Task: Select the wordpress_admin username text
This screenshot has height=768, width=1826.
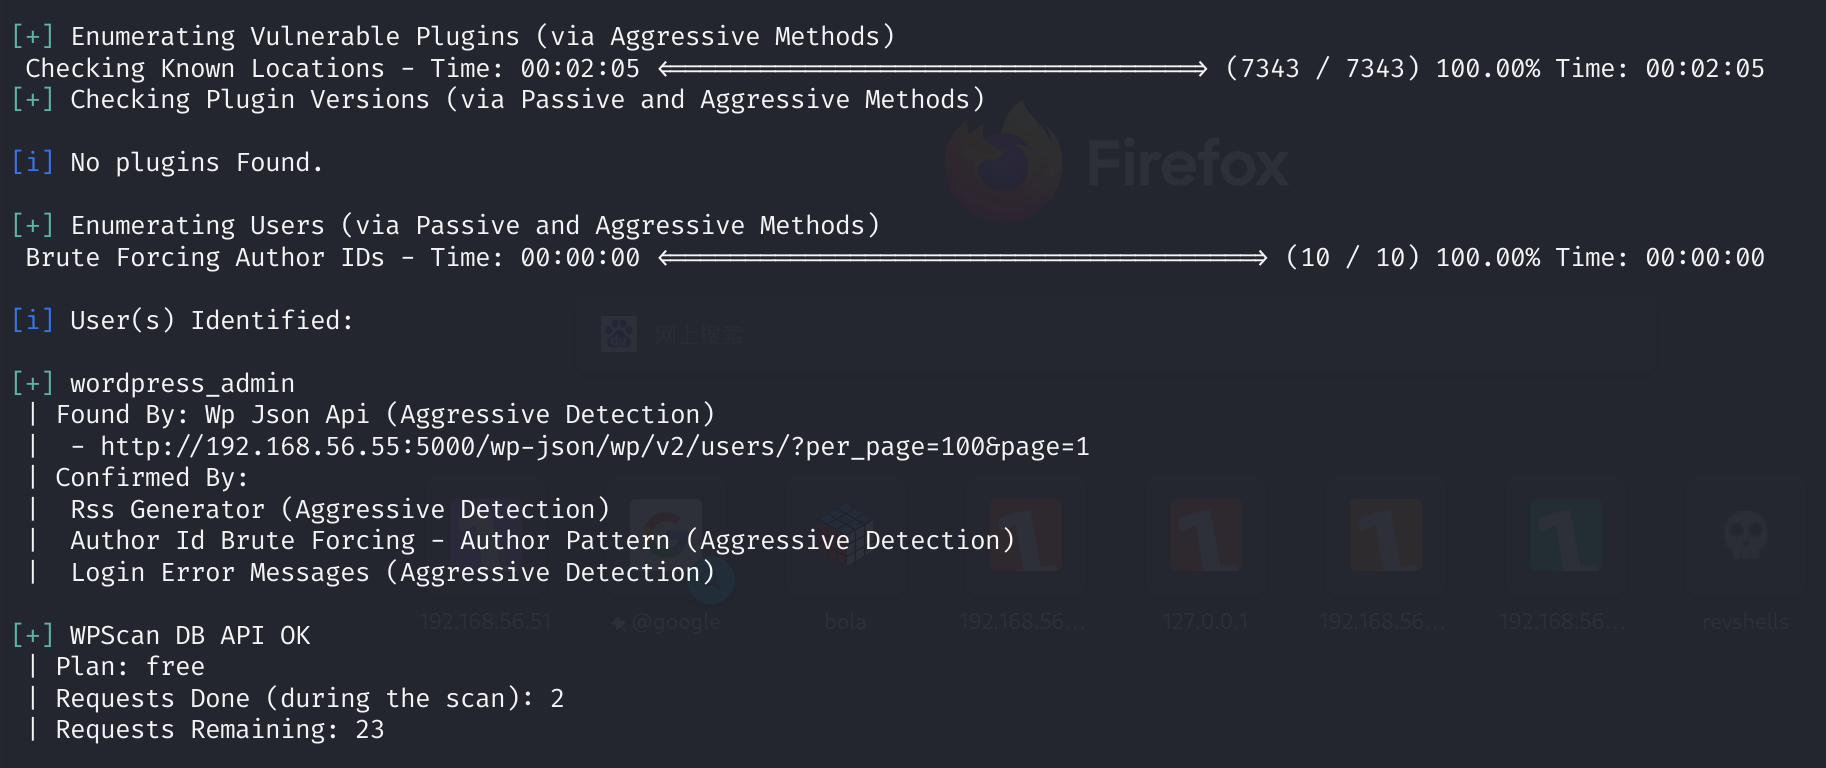Action: [x=182, y=383]
